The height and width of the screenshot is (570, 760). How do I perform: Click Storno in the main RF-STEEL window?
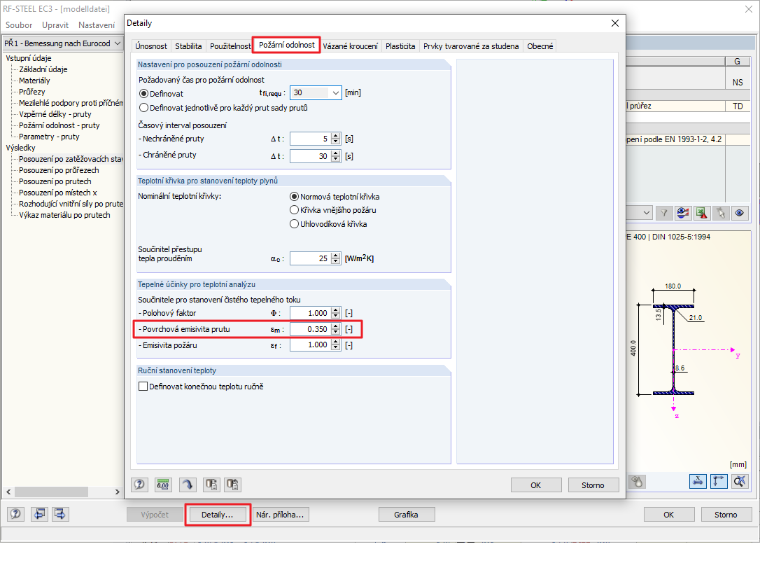(x=726, y=515)
